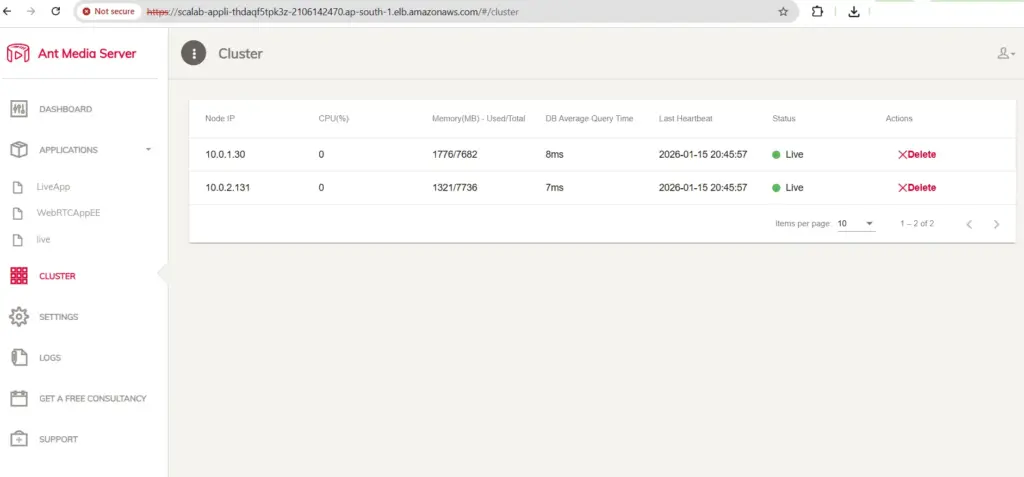Screen dimensions: 1024x477
Task: Select node IP 10.0.1.30
Action: pos(225,155)
